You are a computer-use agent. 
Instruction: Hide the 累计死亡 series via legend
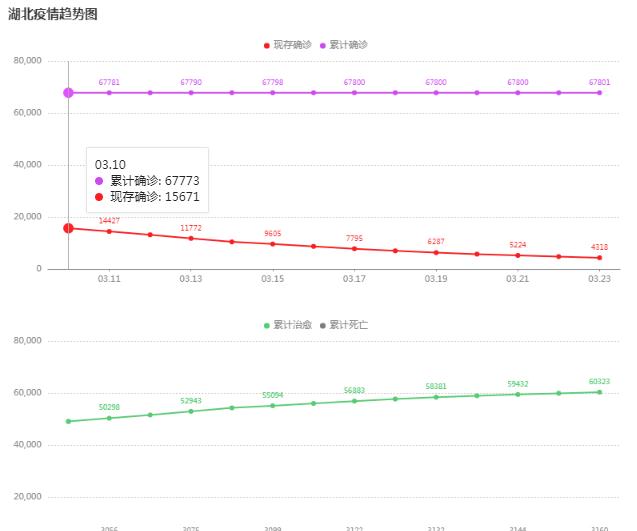click(x=342, y=325)
